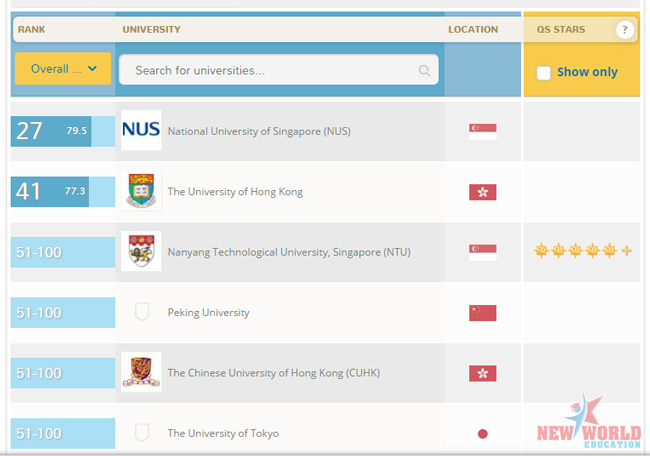Screen dimensions: 650x456
Task: Click the LOCATION column header
Action: point(473,29)
